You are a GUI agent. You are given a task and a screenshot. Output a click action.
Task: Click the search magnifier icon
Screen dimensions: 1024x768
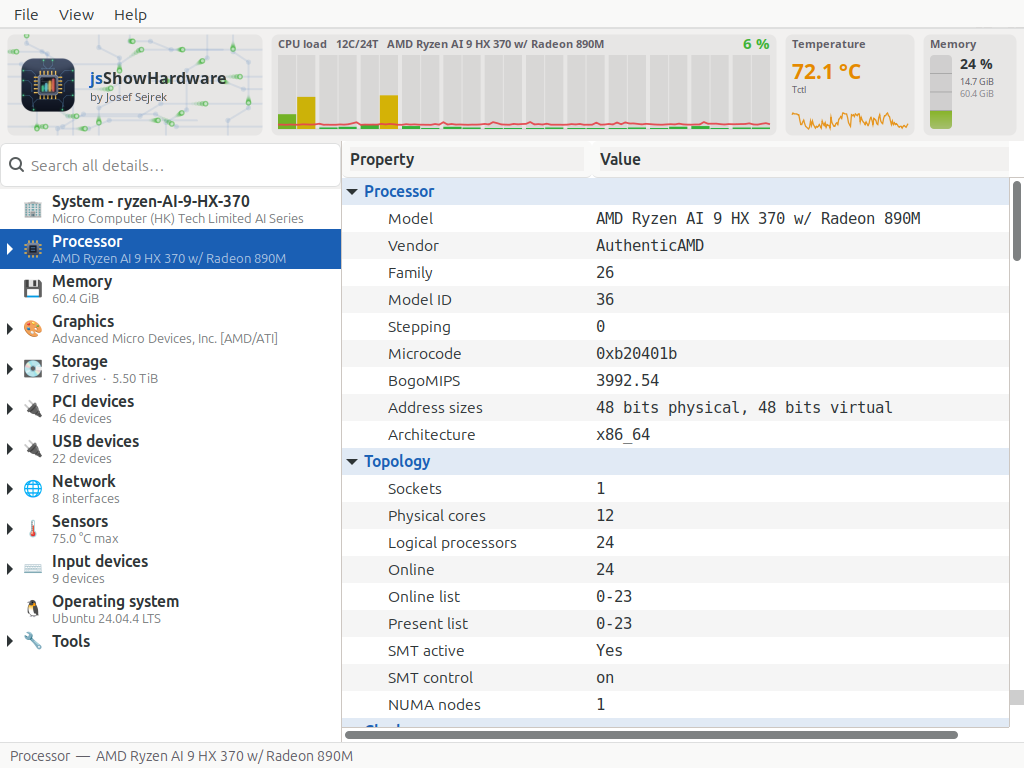[17, 165]
